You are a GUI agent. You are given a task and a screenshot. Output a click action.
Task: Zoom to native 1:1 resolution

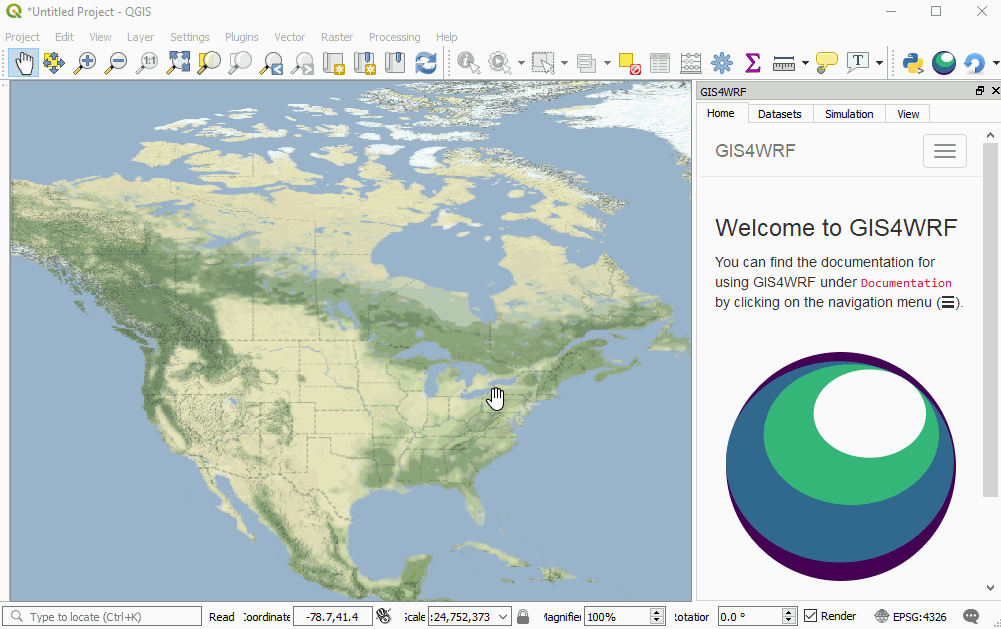point(147,63)
